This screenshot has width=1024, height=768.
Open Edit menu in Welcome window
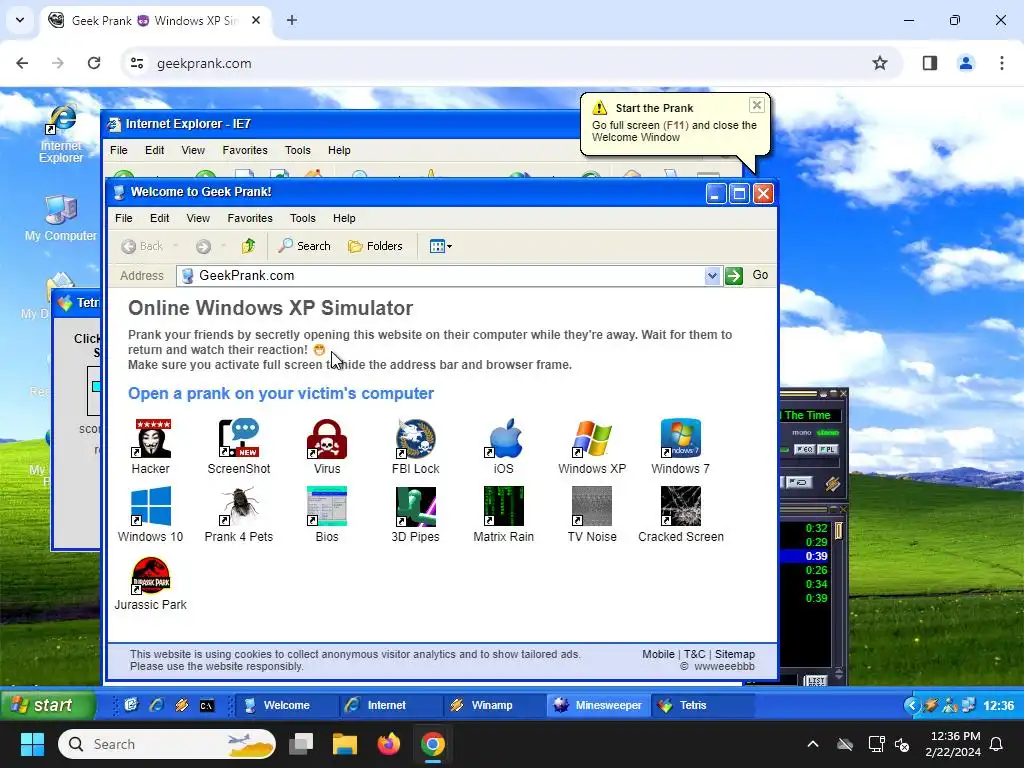point(159,218)
